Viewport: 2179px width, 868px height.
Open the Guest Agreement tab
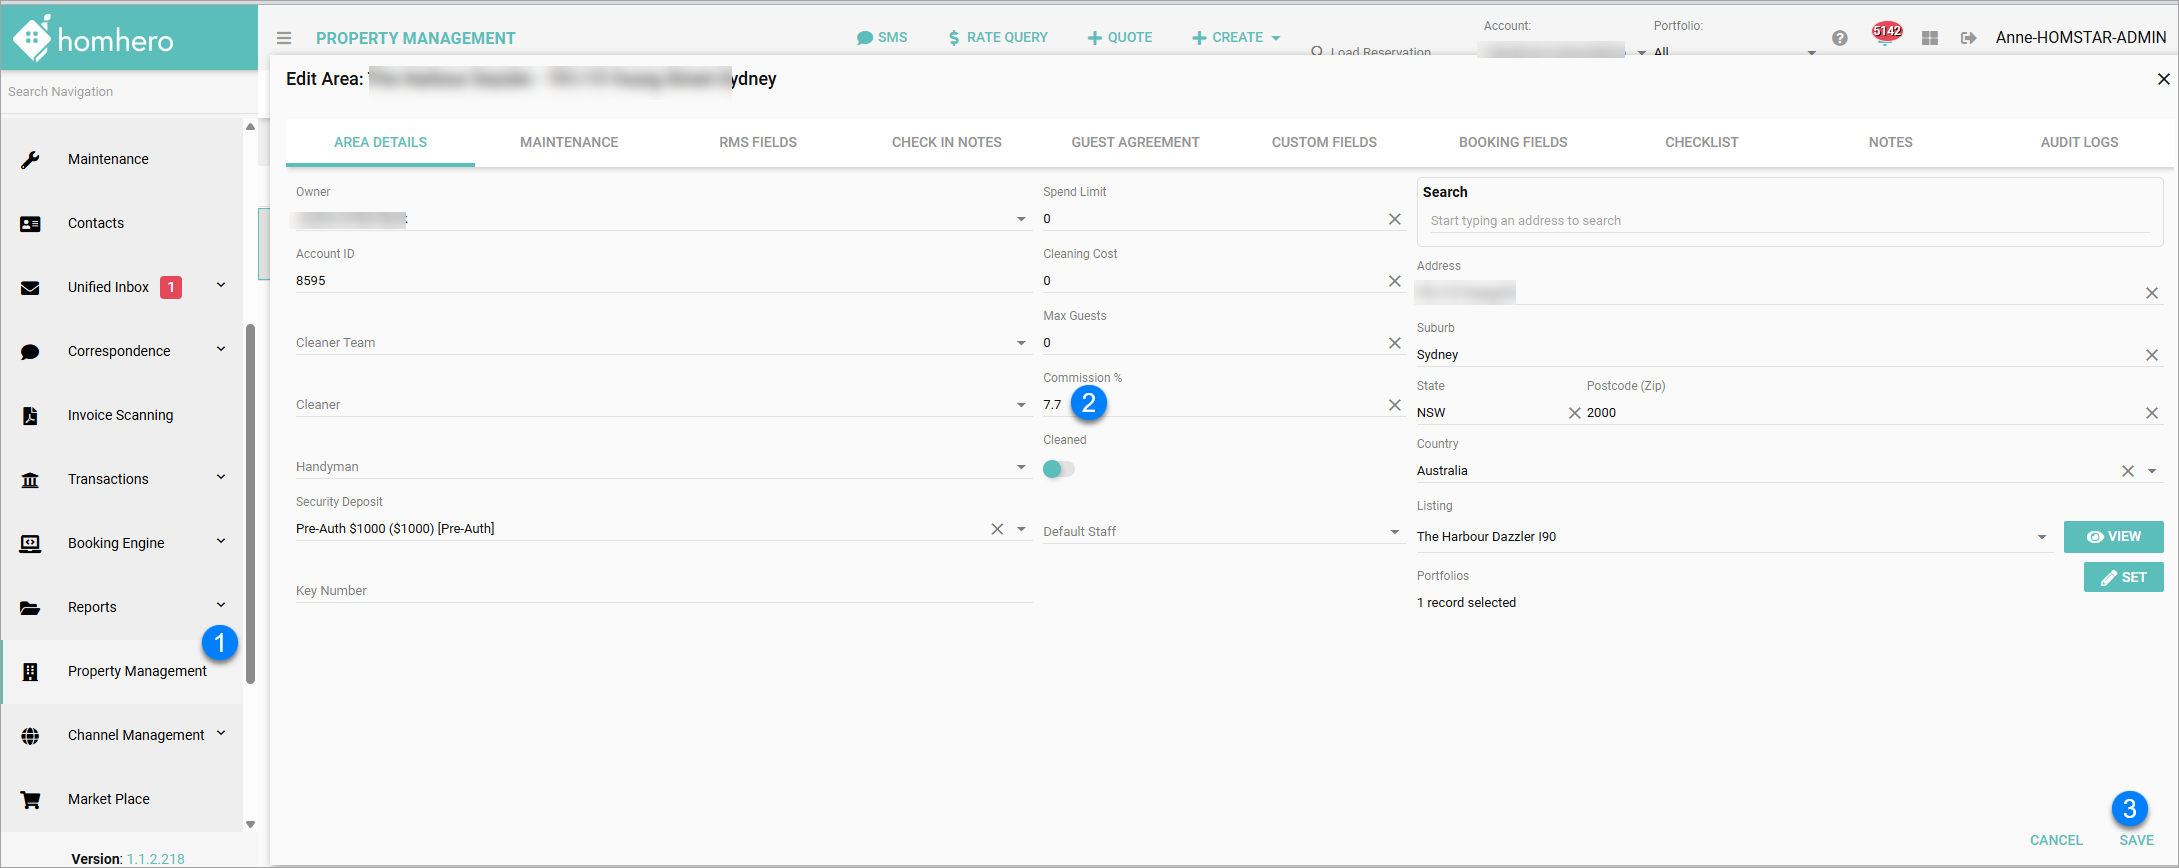pyautogui.click(x=1135, y=142)
